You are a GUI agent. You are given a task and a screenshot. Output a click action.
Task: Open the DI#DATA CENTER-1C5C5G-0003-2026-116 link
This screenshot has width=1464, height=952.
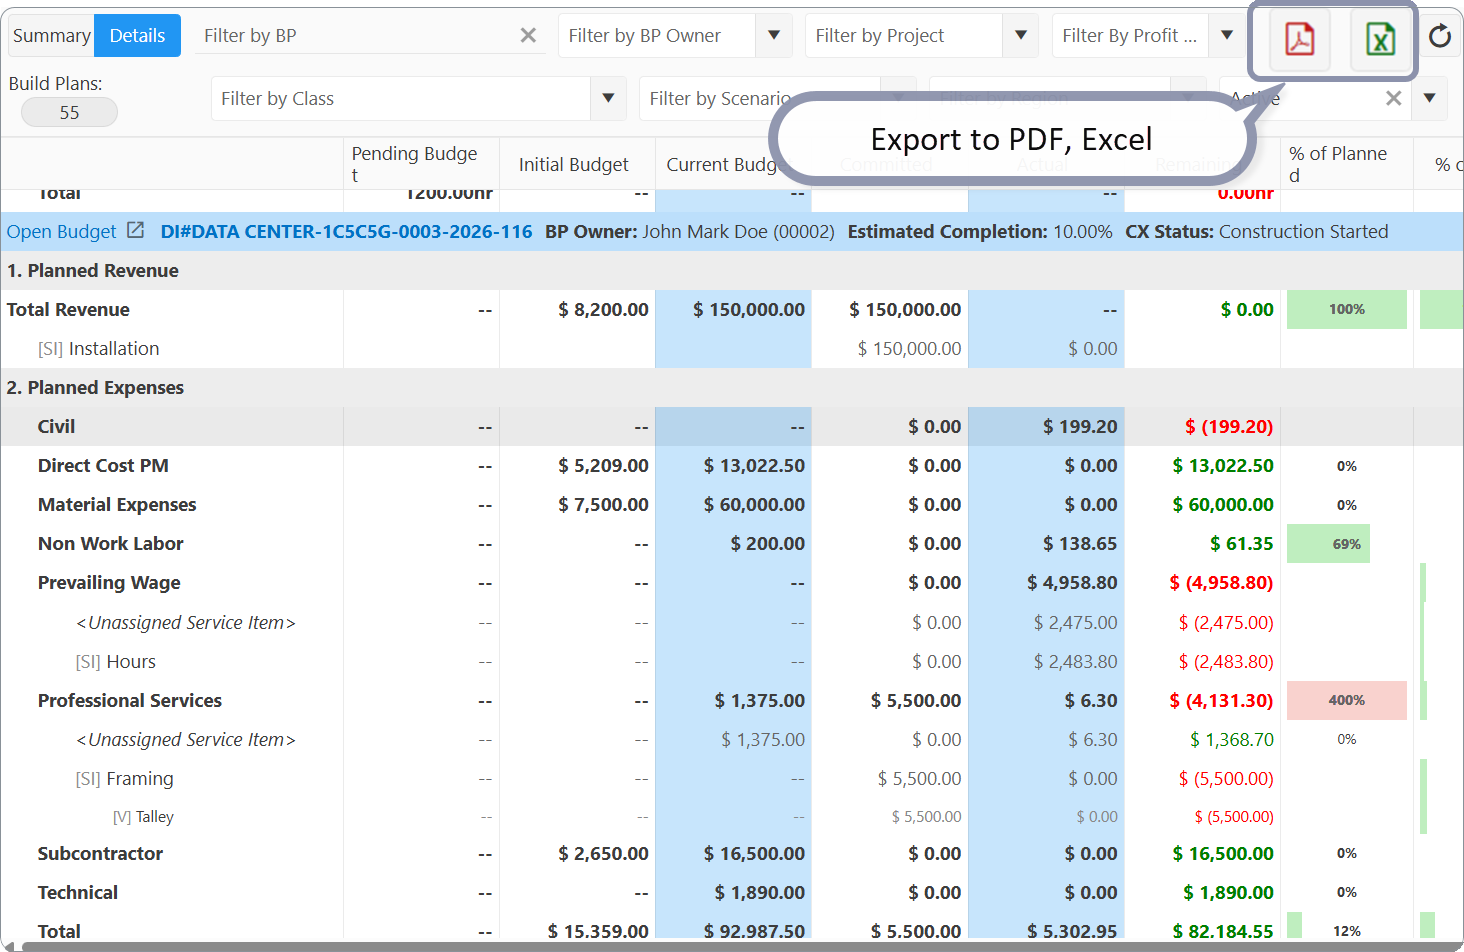coord(347,232)
